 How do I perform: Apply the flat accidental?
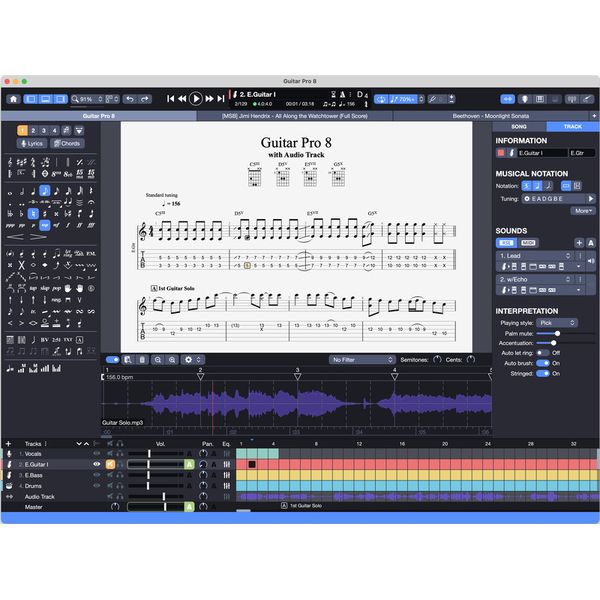click(x=21, y=214)
